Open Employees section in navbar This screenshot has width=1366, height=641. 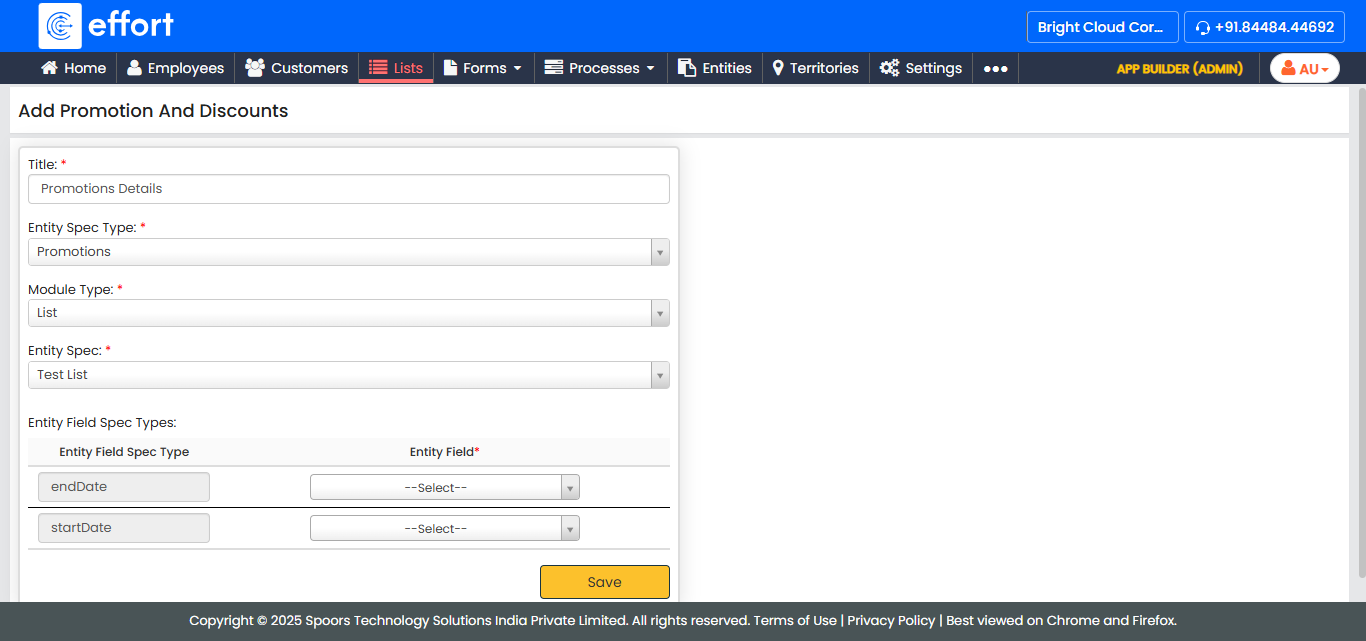[x=175, y=68]
